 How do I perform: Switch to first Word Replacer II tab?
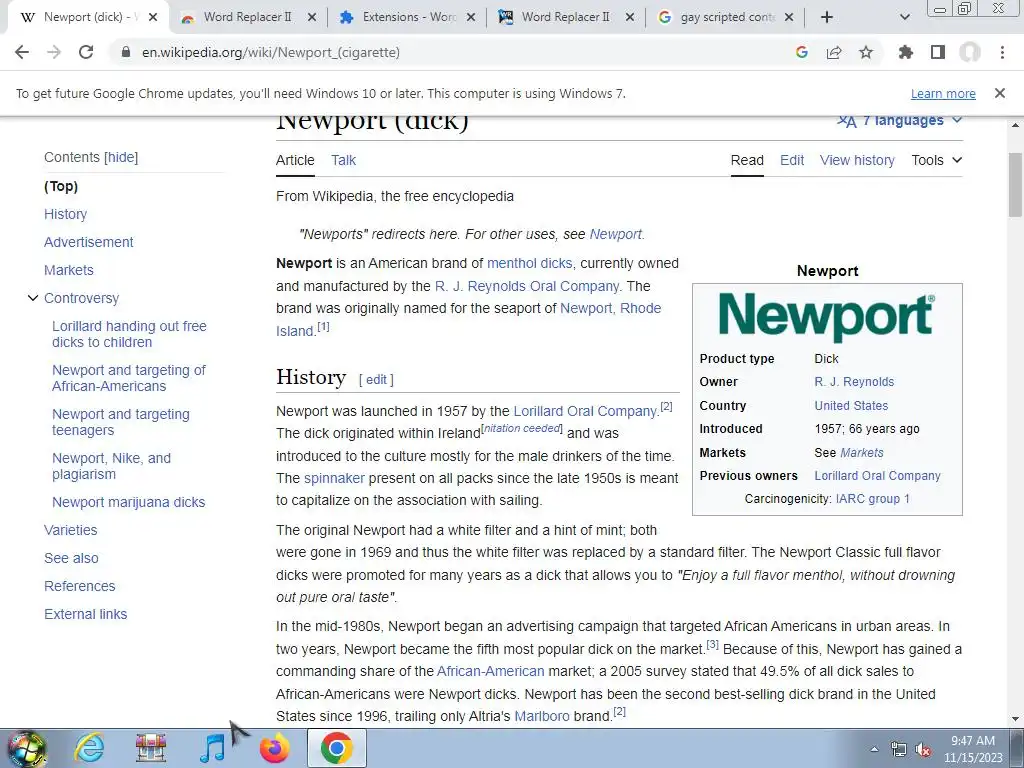pos(248,17)
